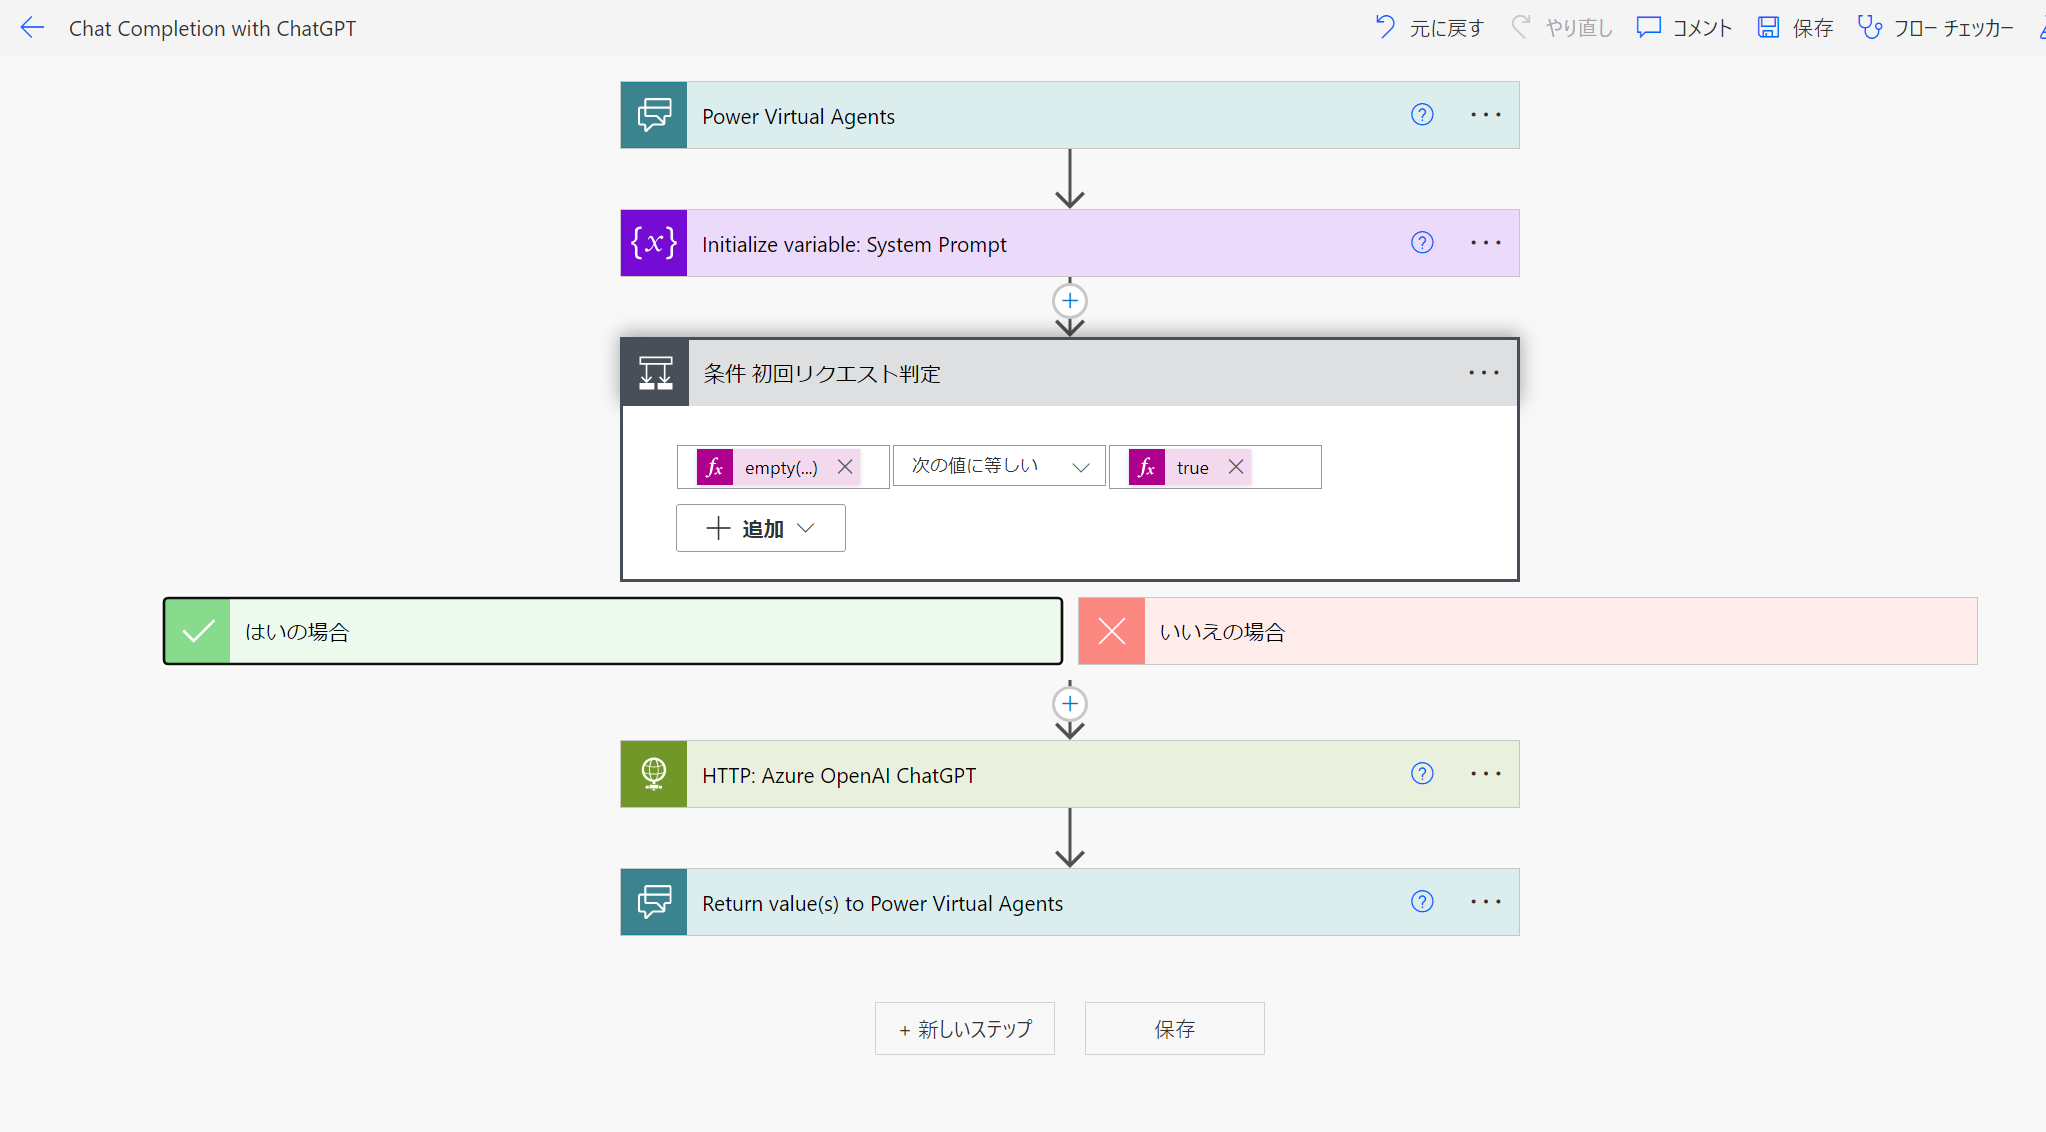This screenshot has height=1132, width=2046.
Task: Open help for Initialize variable step
Action: coord(1422,243)
